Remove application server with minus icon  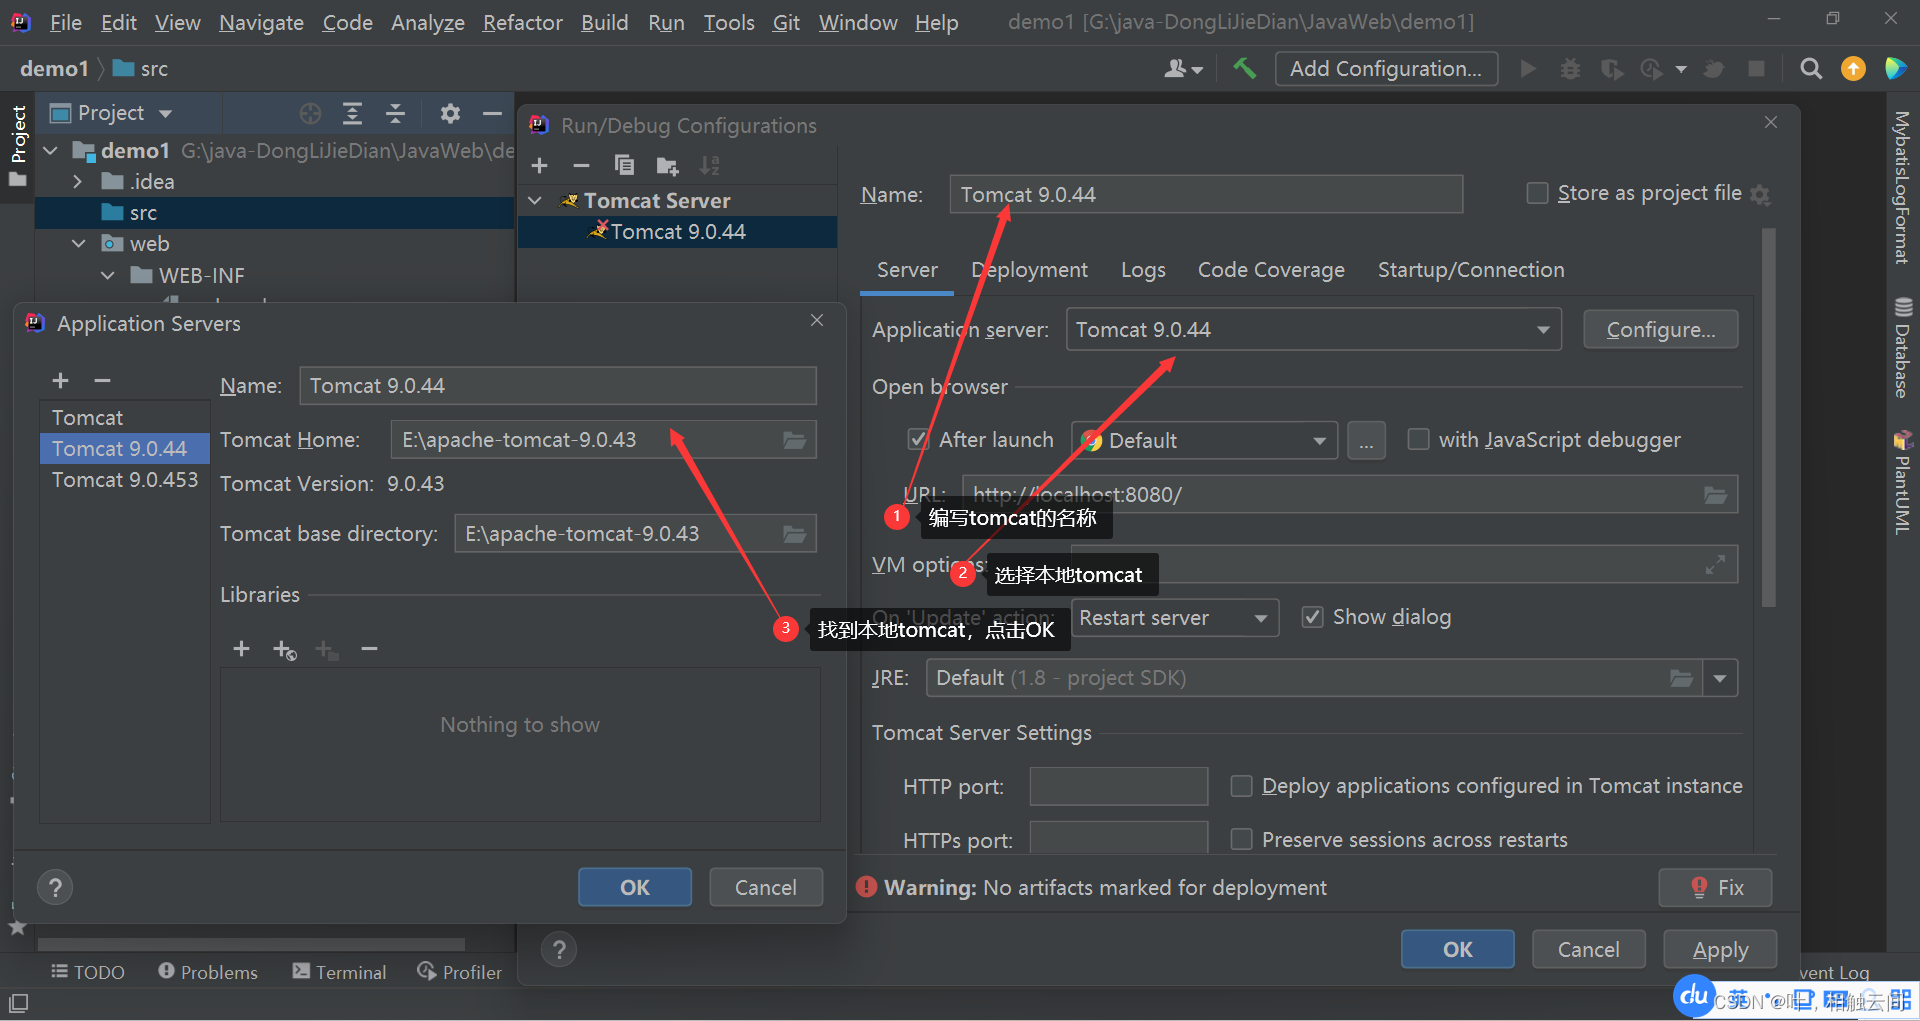coord(102,380)
